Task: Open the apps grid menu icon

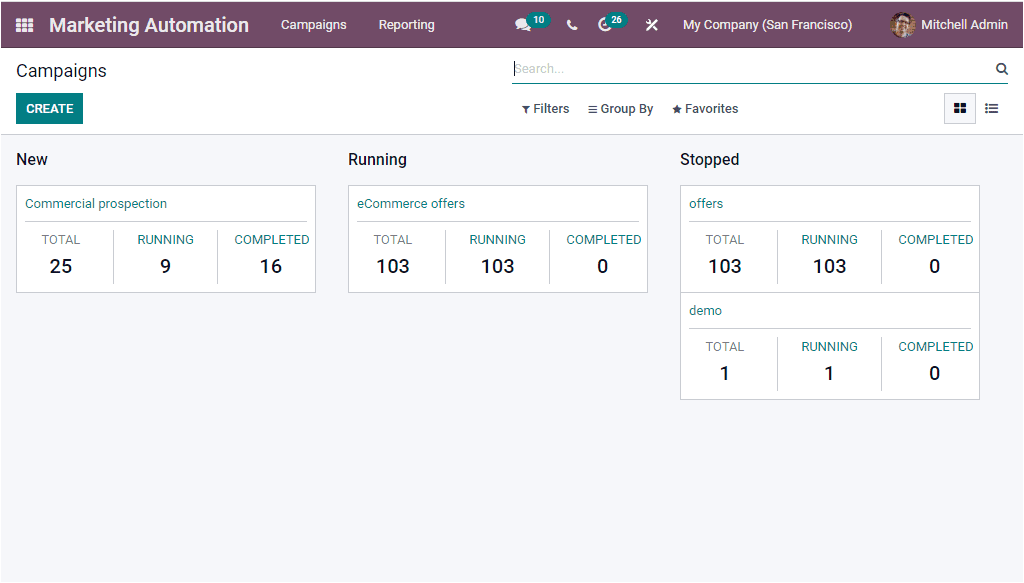Action: [x=24, y=25]
